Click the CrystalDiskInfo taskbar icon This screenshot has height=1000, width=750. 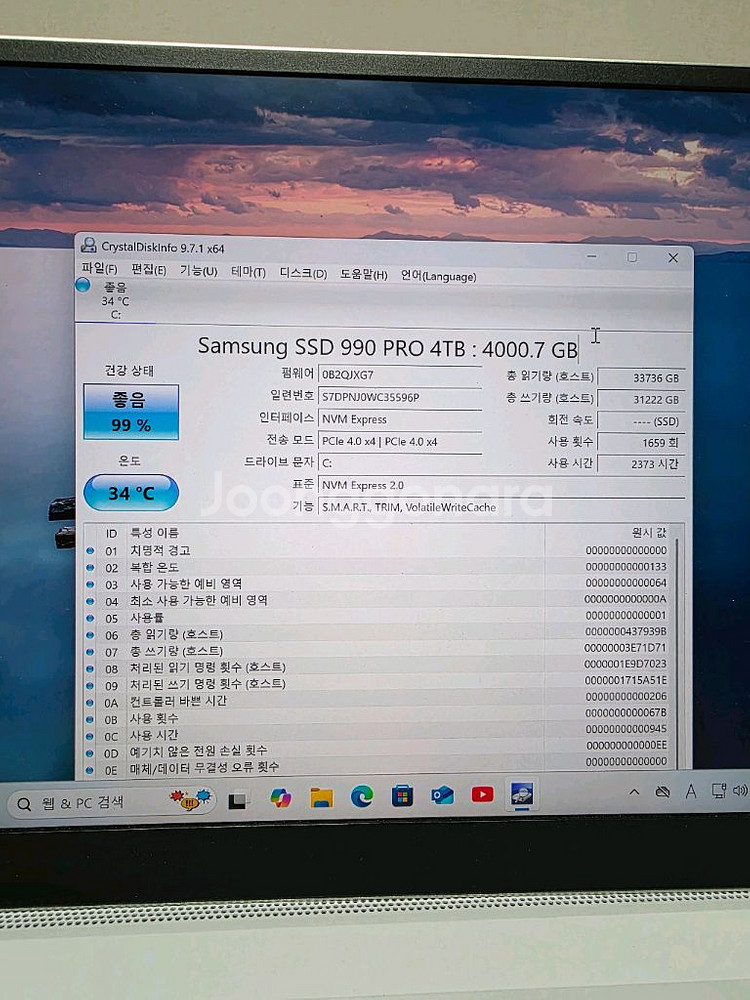click(x=522, y=793)
